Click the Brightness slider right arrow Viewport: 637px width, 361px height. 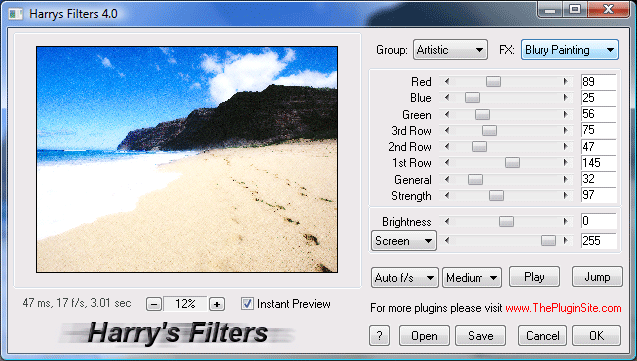566,221
